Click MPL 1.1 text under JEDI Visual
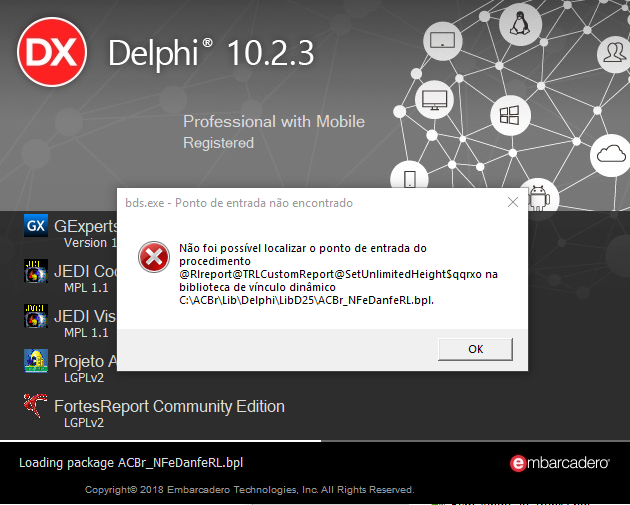 86,333
